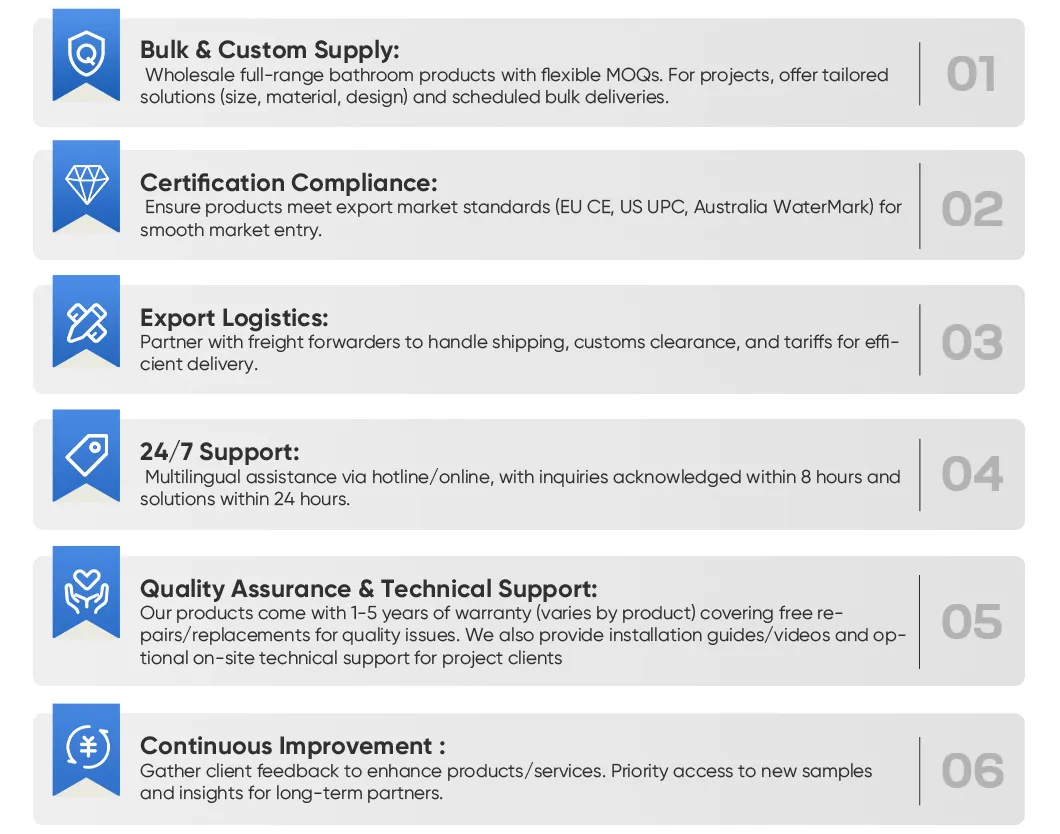Select Quality Assurance & Technical Support heading

click(368, 588)
